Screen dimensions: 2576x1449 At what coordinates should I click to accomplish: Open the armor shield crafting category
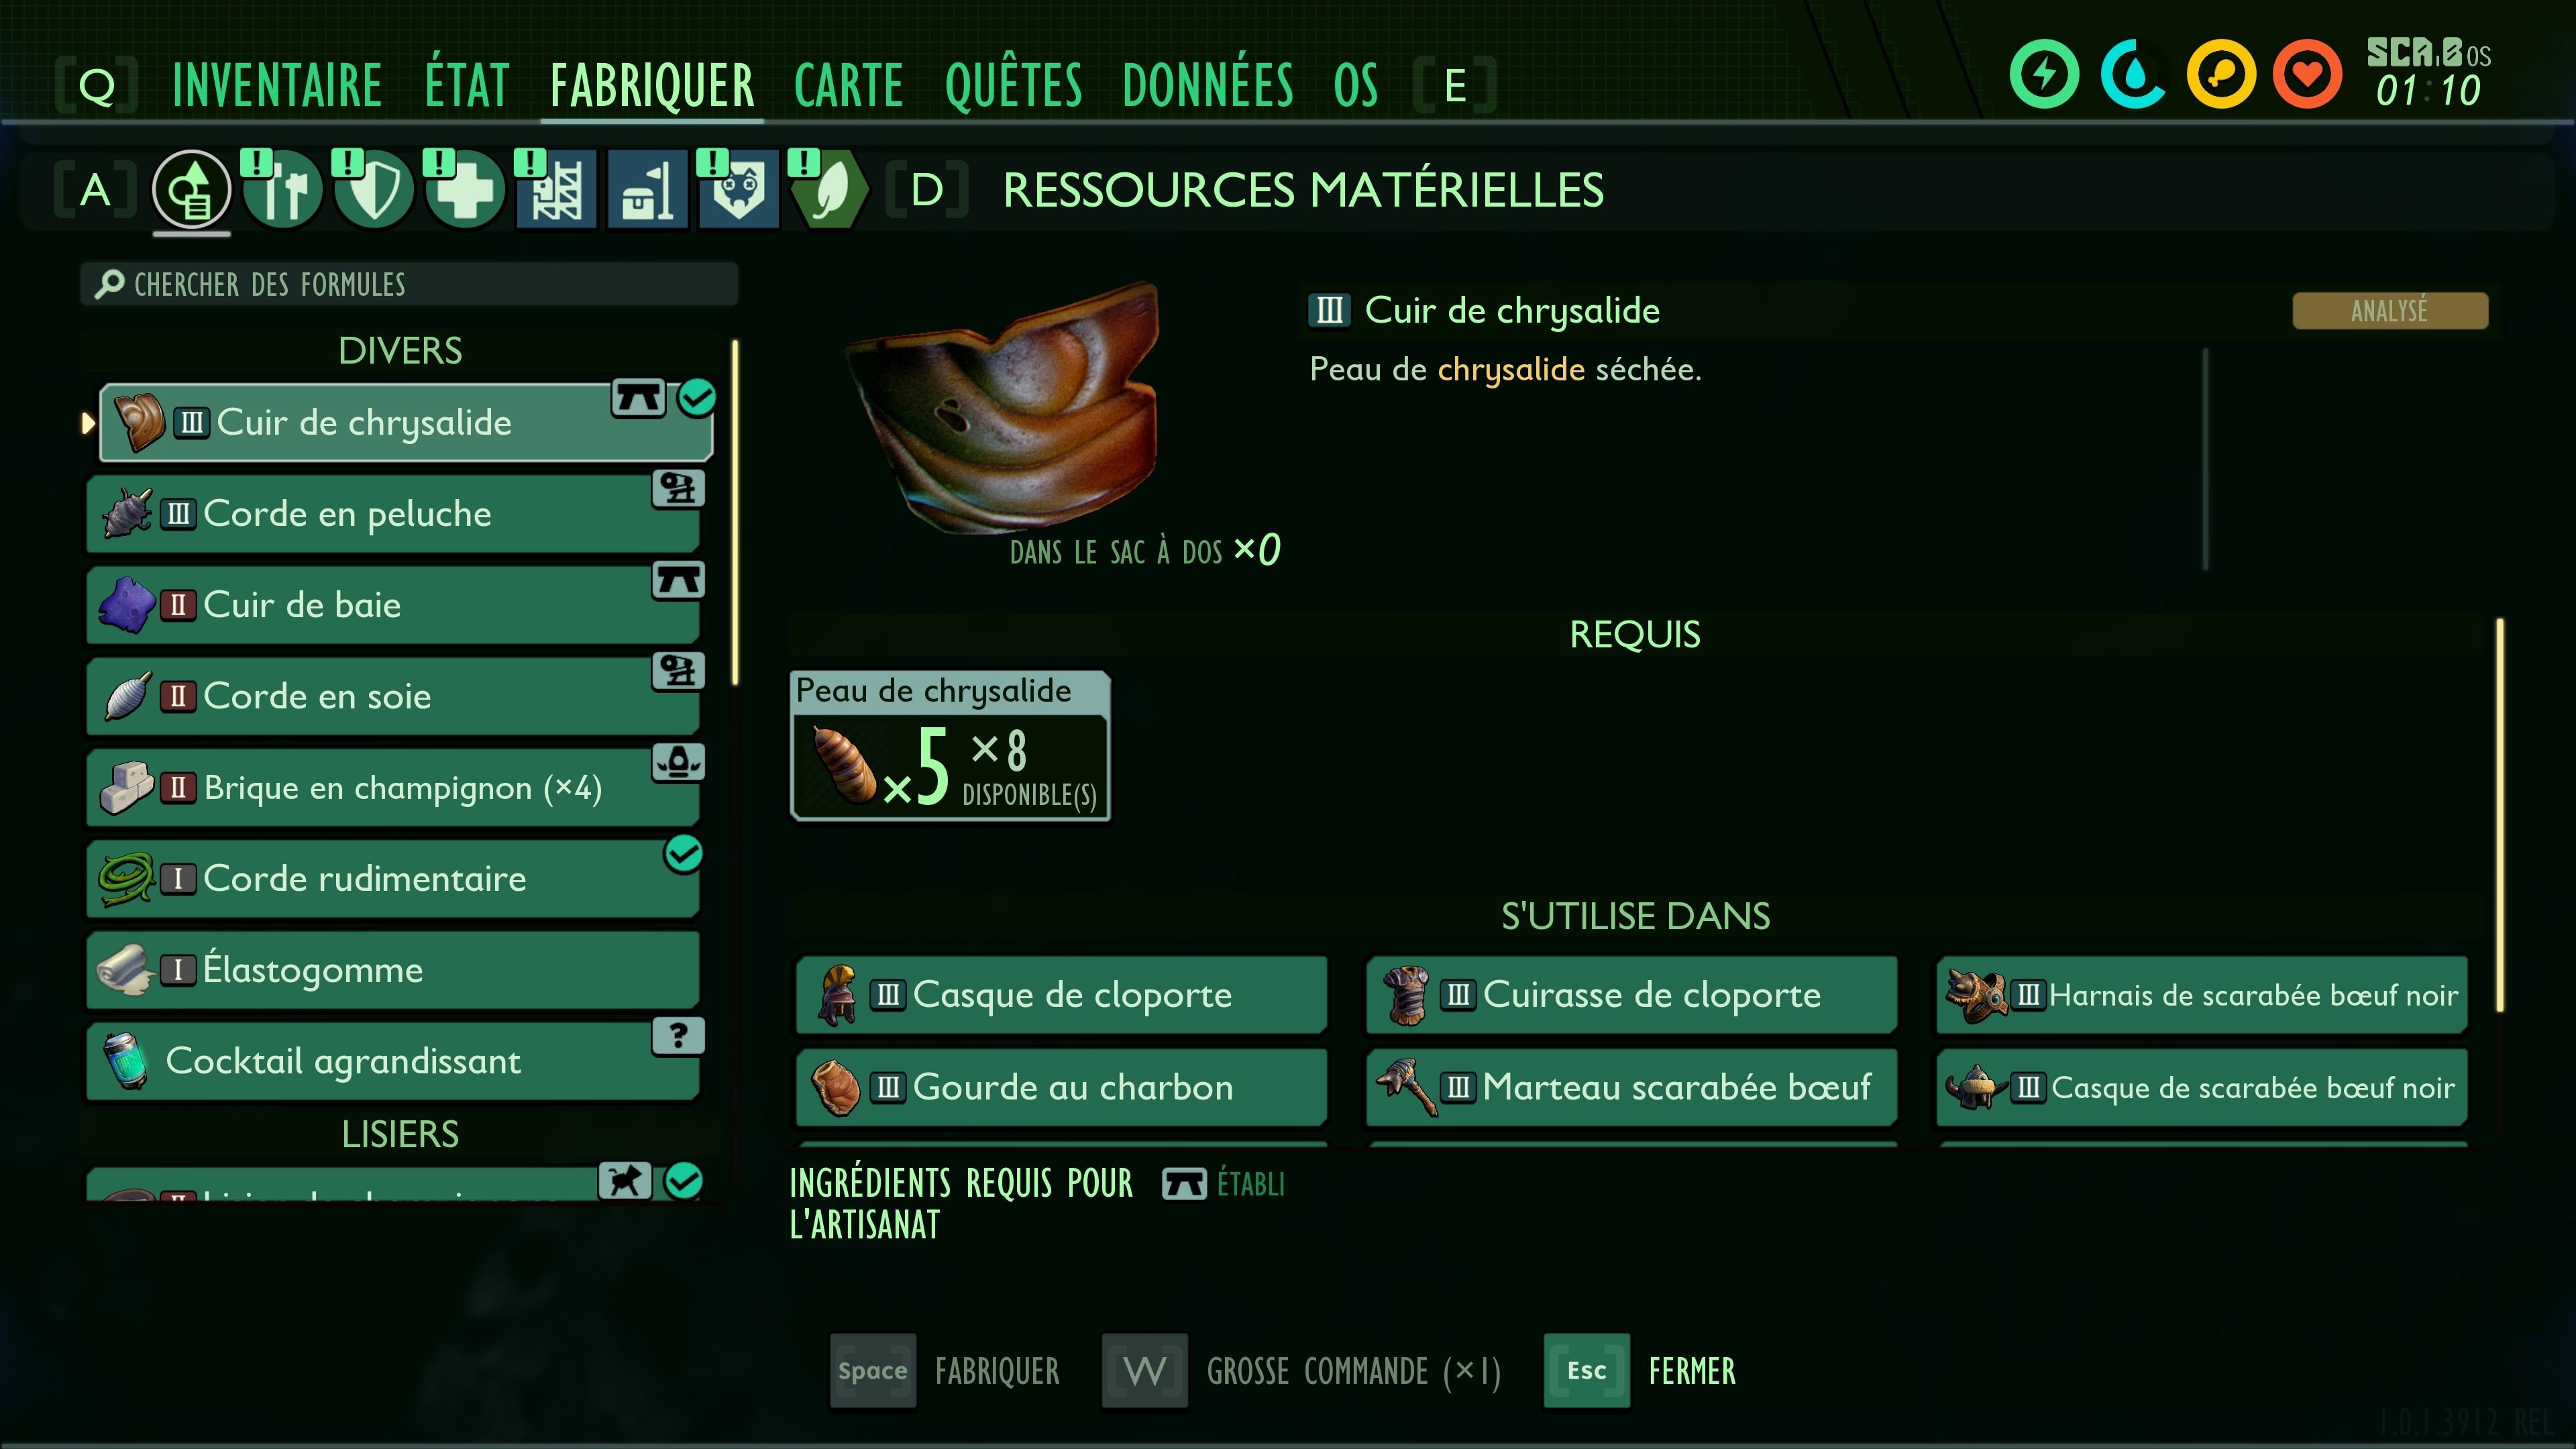click(373, 189)
